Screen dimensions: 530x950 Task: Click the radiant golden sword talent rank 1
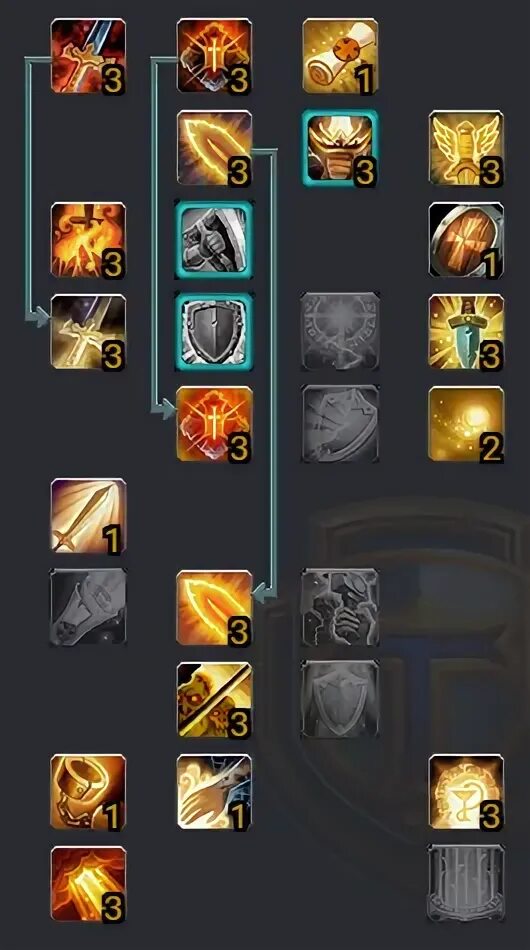tap(88, 516)
